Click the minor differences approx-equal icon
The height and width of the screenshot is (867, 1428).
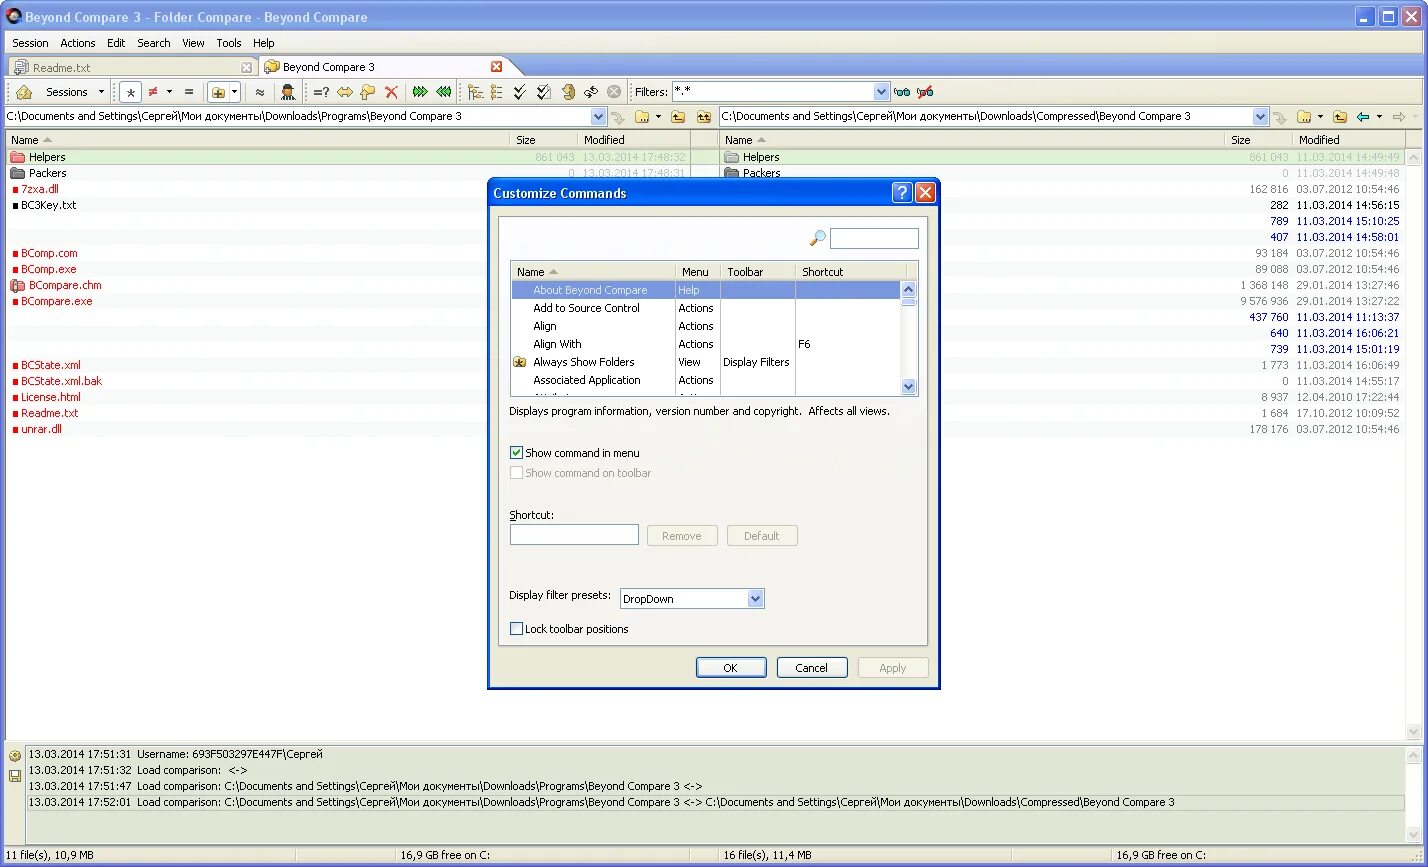pyautogui.click(x=260, y=92)
